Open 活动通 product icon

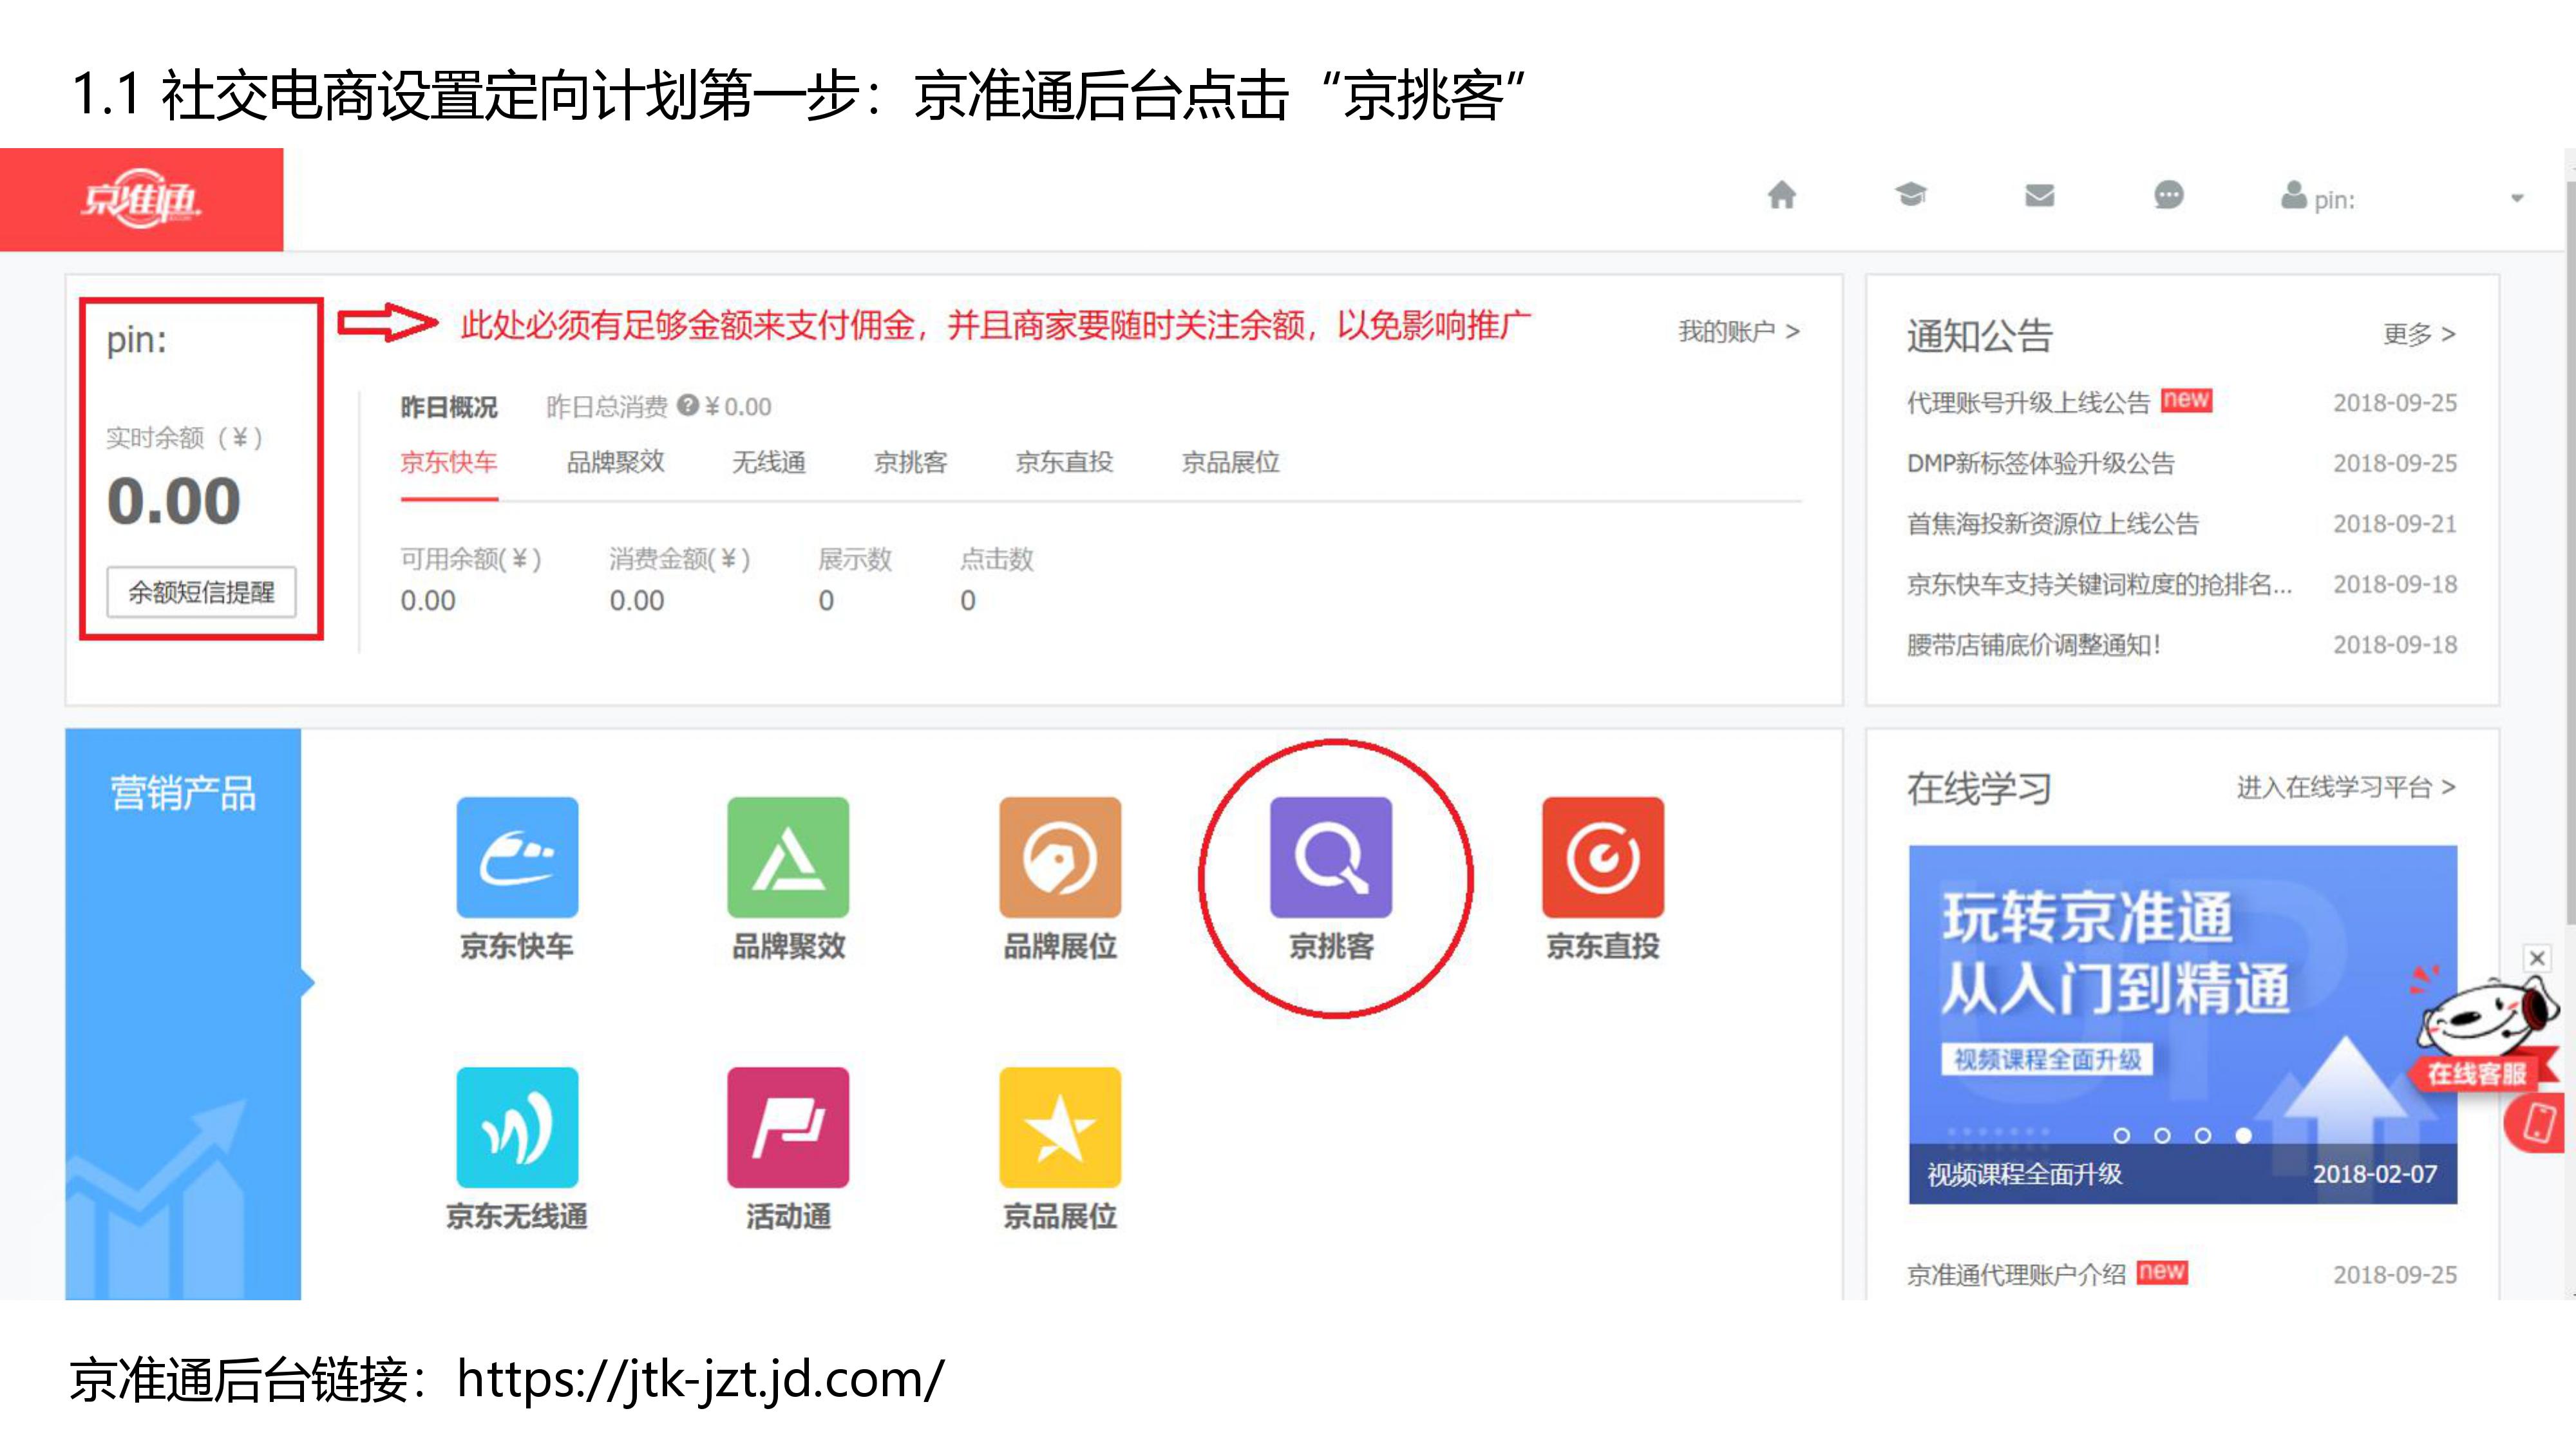[x=788, y=1127]
